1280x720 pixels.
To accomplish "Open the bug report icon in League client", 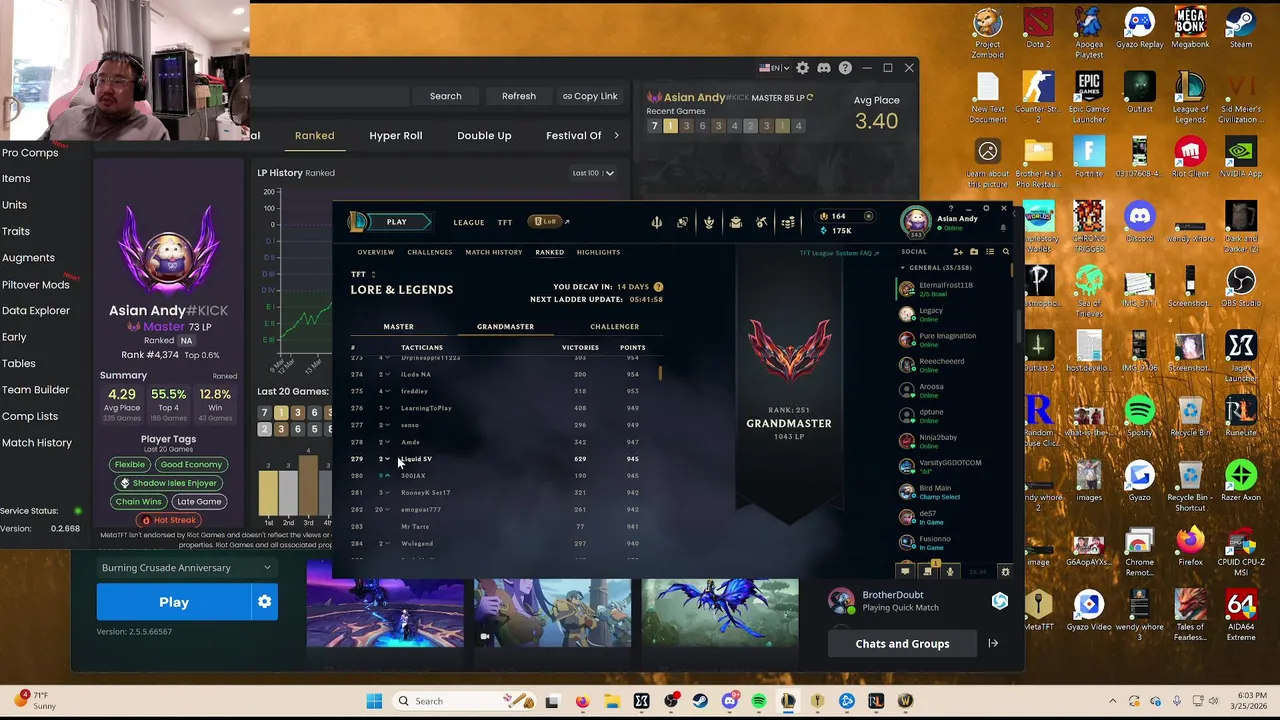I will pos(1005,571).
